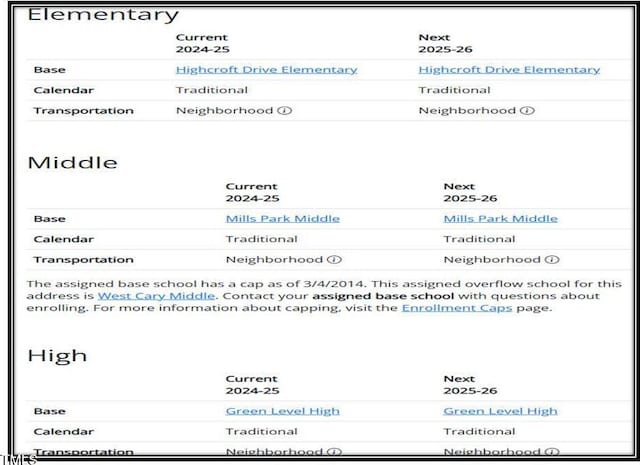
Task: Click info icon beside Elementary next-year Neighborhood transportation
Action: click(527, 111)
